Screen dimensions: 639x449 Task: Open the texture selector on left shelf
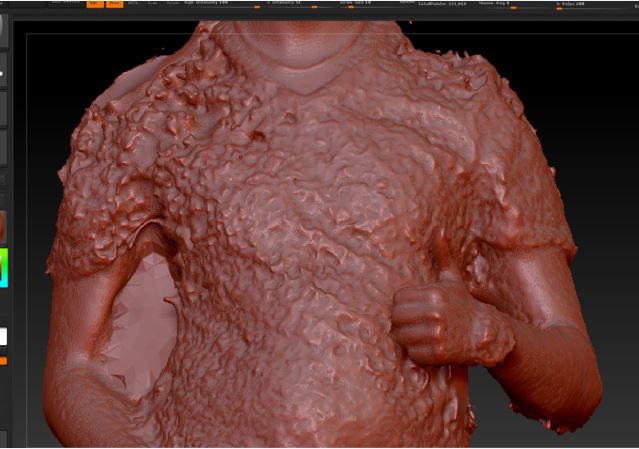[3, 147]
